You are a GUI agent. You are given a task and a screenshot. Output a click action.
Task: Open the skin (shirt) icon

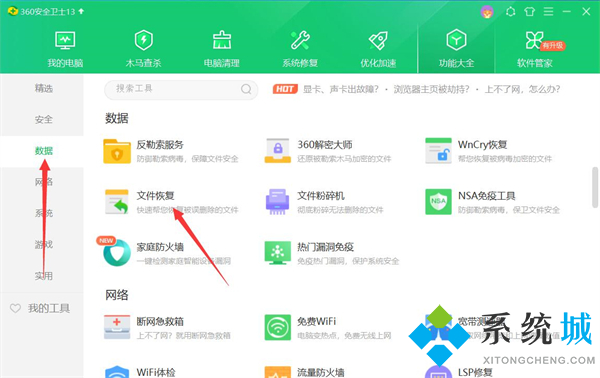coord(530,11)
